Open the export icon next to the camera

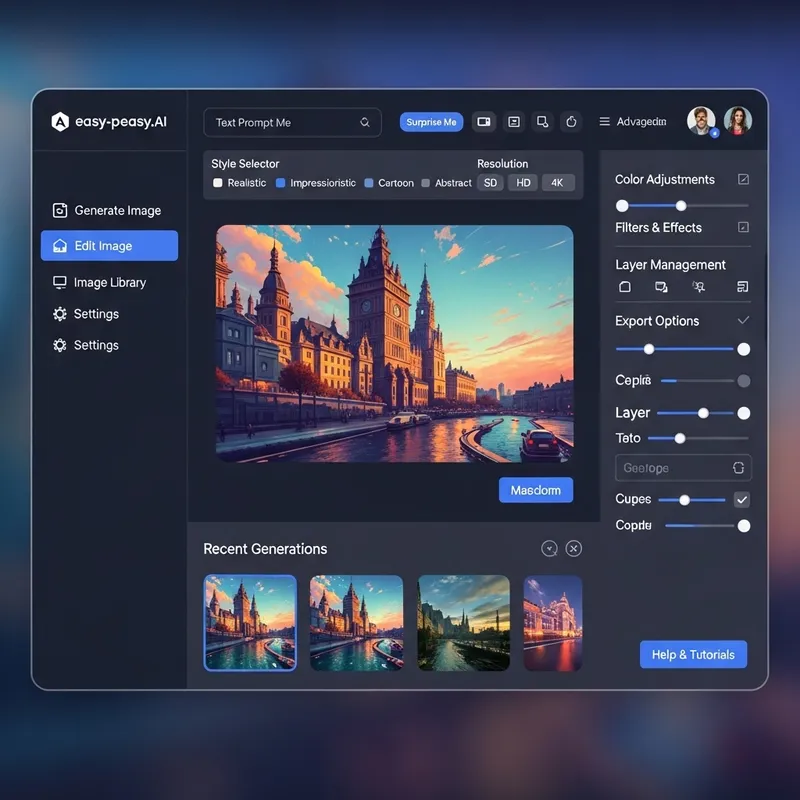click(513, 121)
